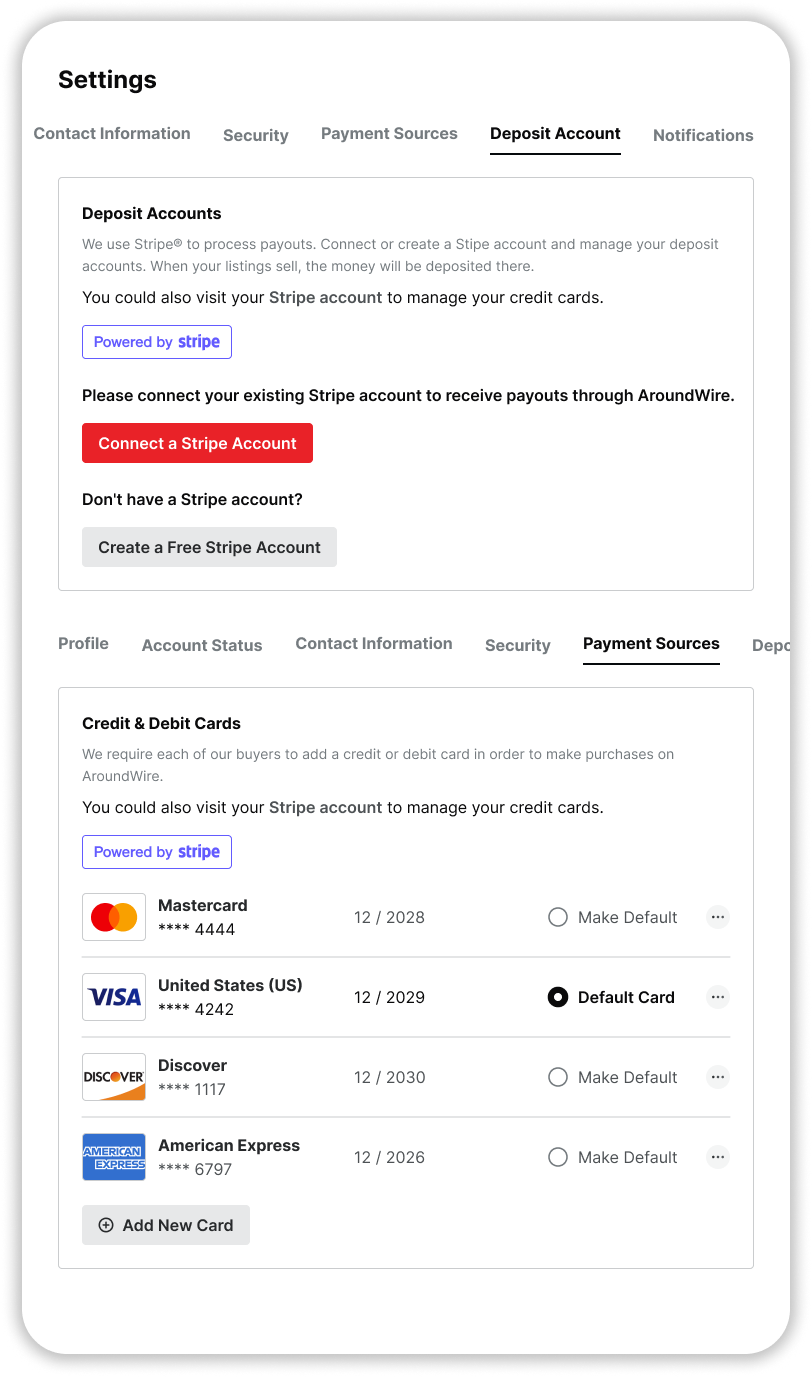Click the plus icon on Add New Card
Viewport: 812px width, 1377px height.
tap(106, 1224)
